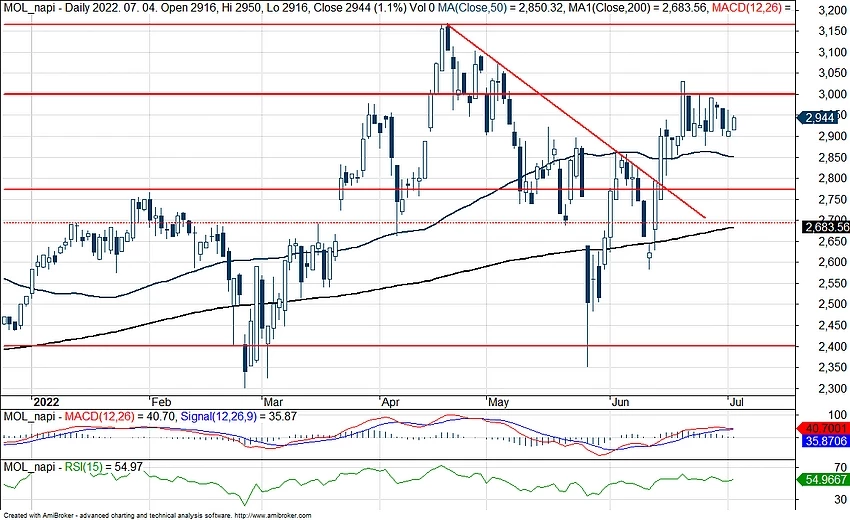The width and height of the screenshot is (850, 520).
Task: Click the Mar label on the date axis
Action: pos(273,402)
